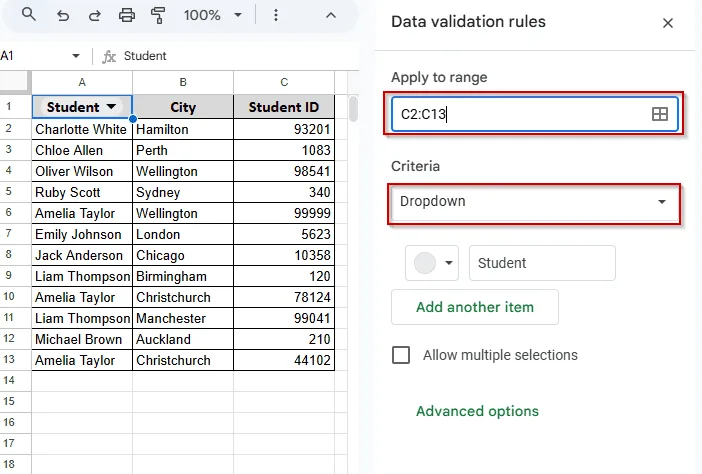Select cell with ID 78124
Image resolution: width=702 pixels, height=474 pixels.
(284, 297)
